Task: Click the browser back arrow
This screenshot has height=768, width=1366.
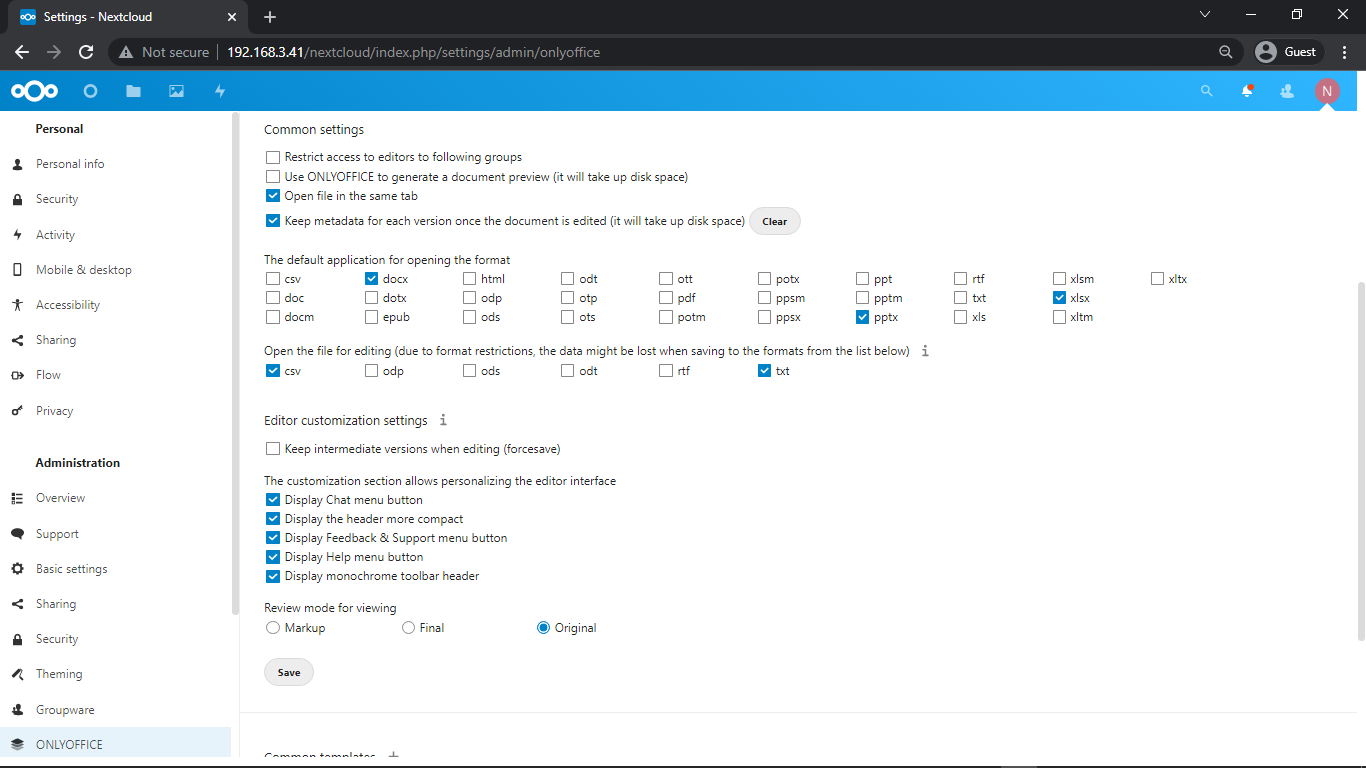Action: pos(22,52)
